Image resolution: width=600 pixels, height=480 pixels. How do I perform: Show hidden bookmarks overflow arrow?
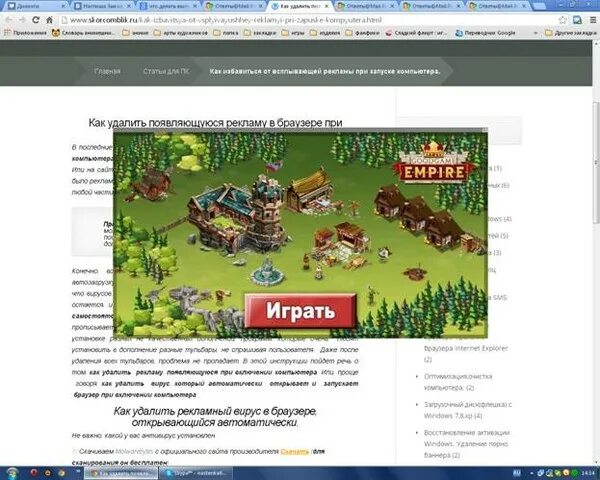point(535,33)
